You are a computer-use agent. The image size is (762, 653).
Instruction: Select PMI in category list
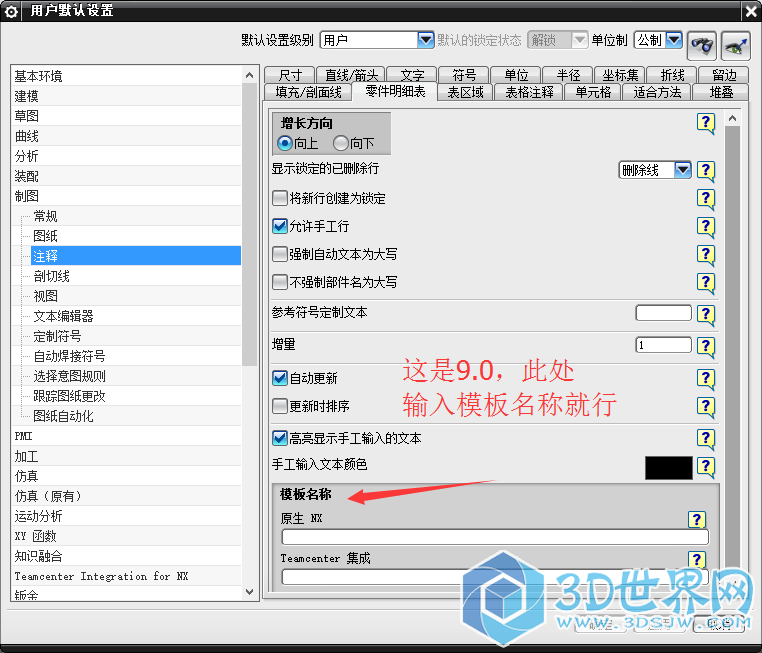[126, 436]
